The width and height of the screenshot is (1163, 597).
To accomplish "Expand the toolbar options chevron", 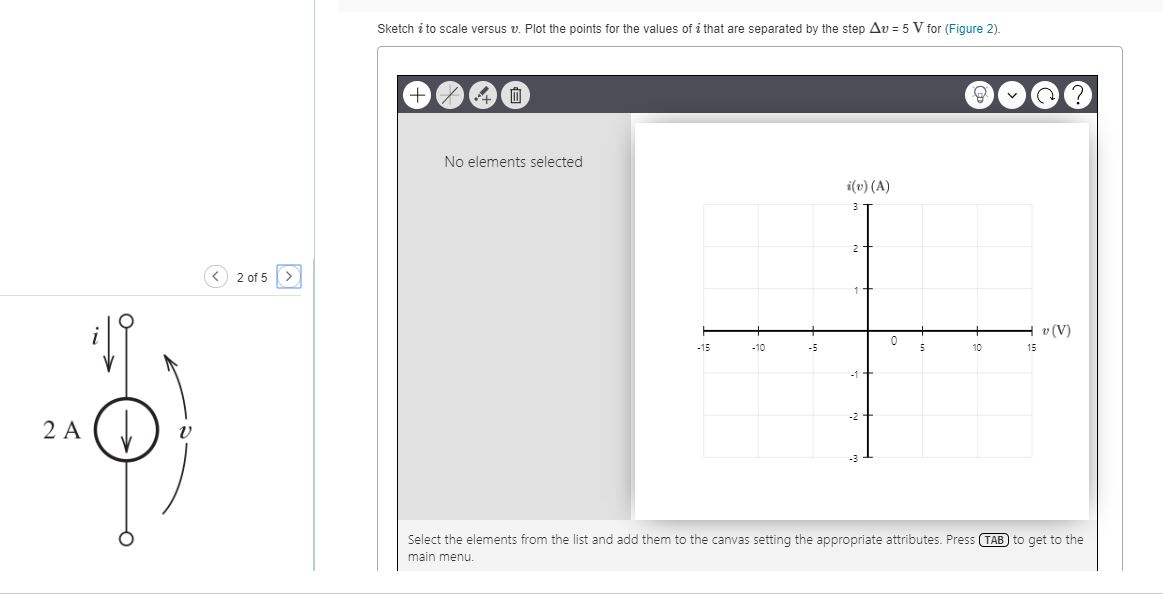I will click(x=1012, y=93).
